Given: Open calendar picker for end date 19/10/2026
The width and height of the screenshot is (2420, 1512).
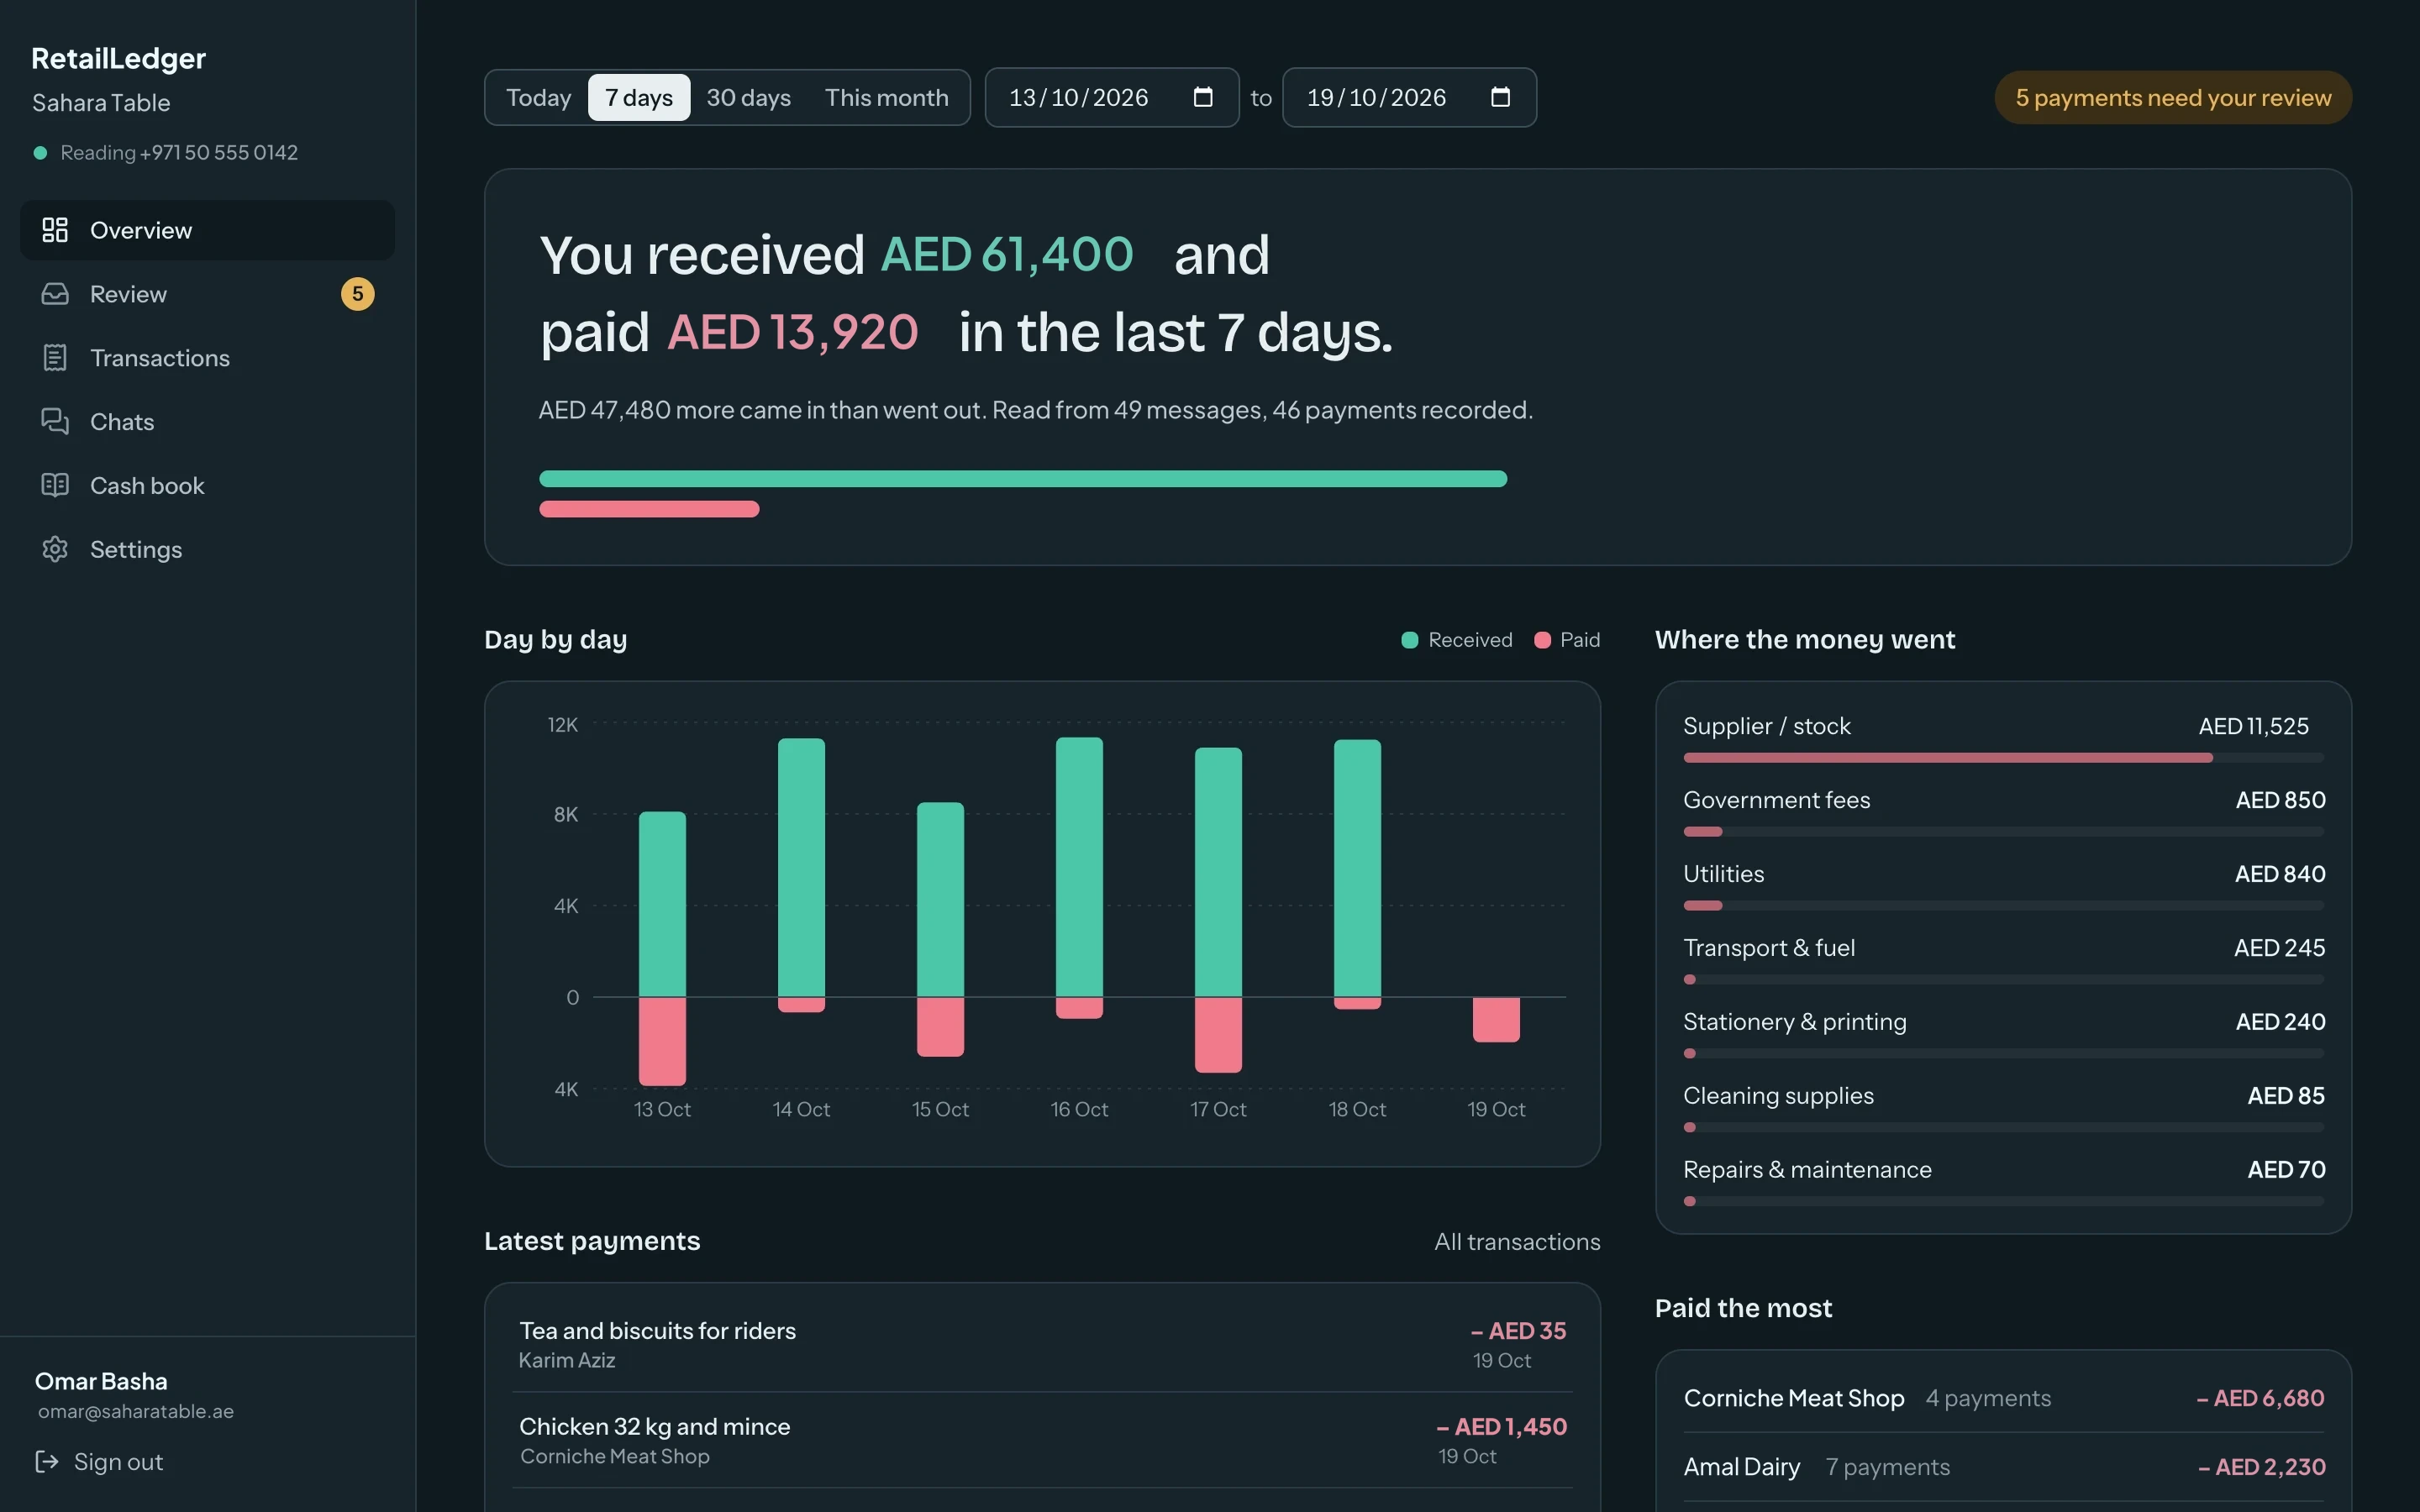Looking at the screenshot, I should [1500, 97].
